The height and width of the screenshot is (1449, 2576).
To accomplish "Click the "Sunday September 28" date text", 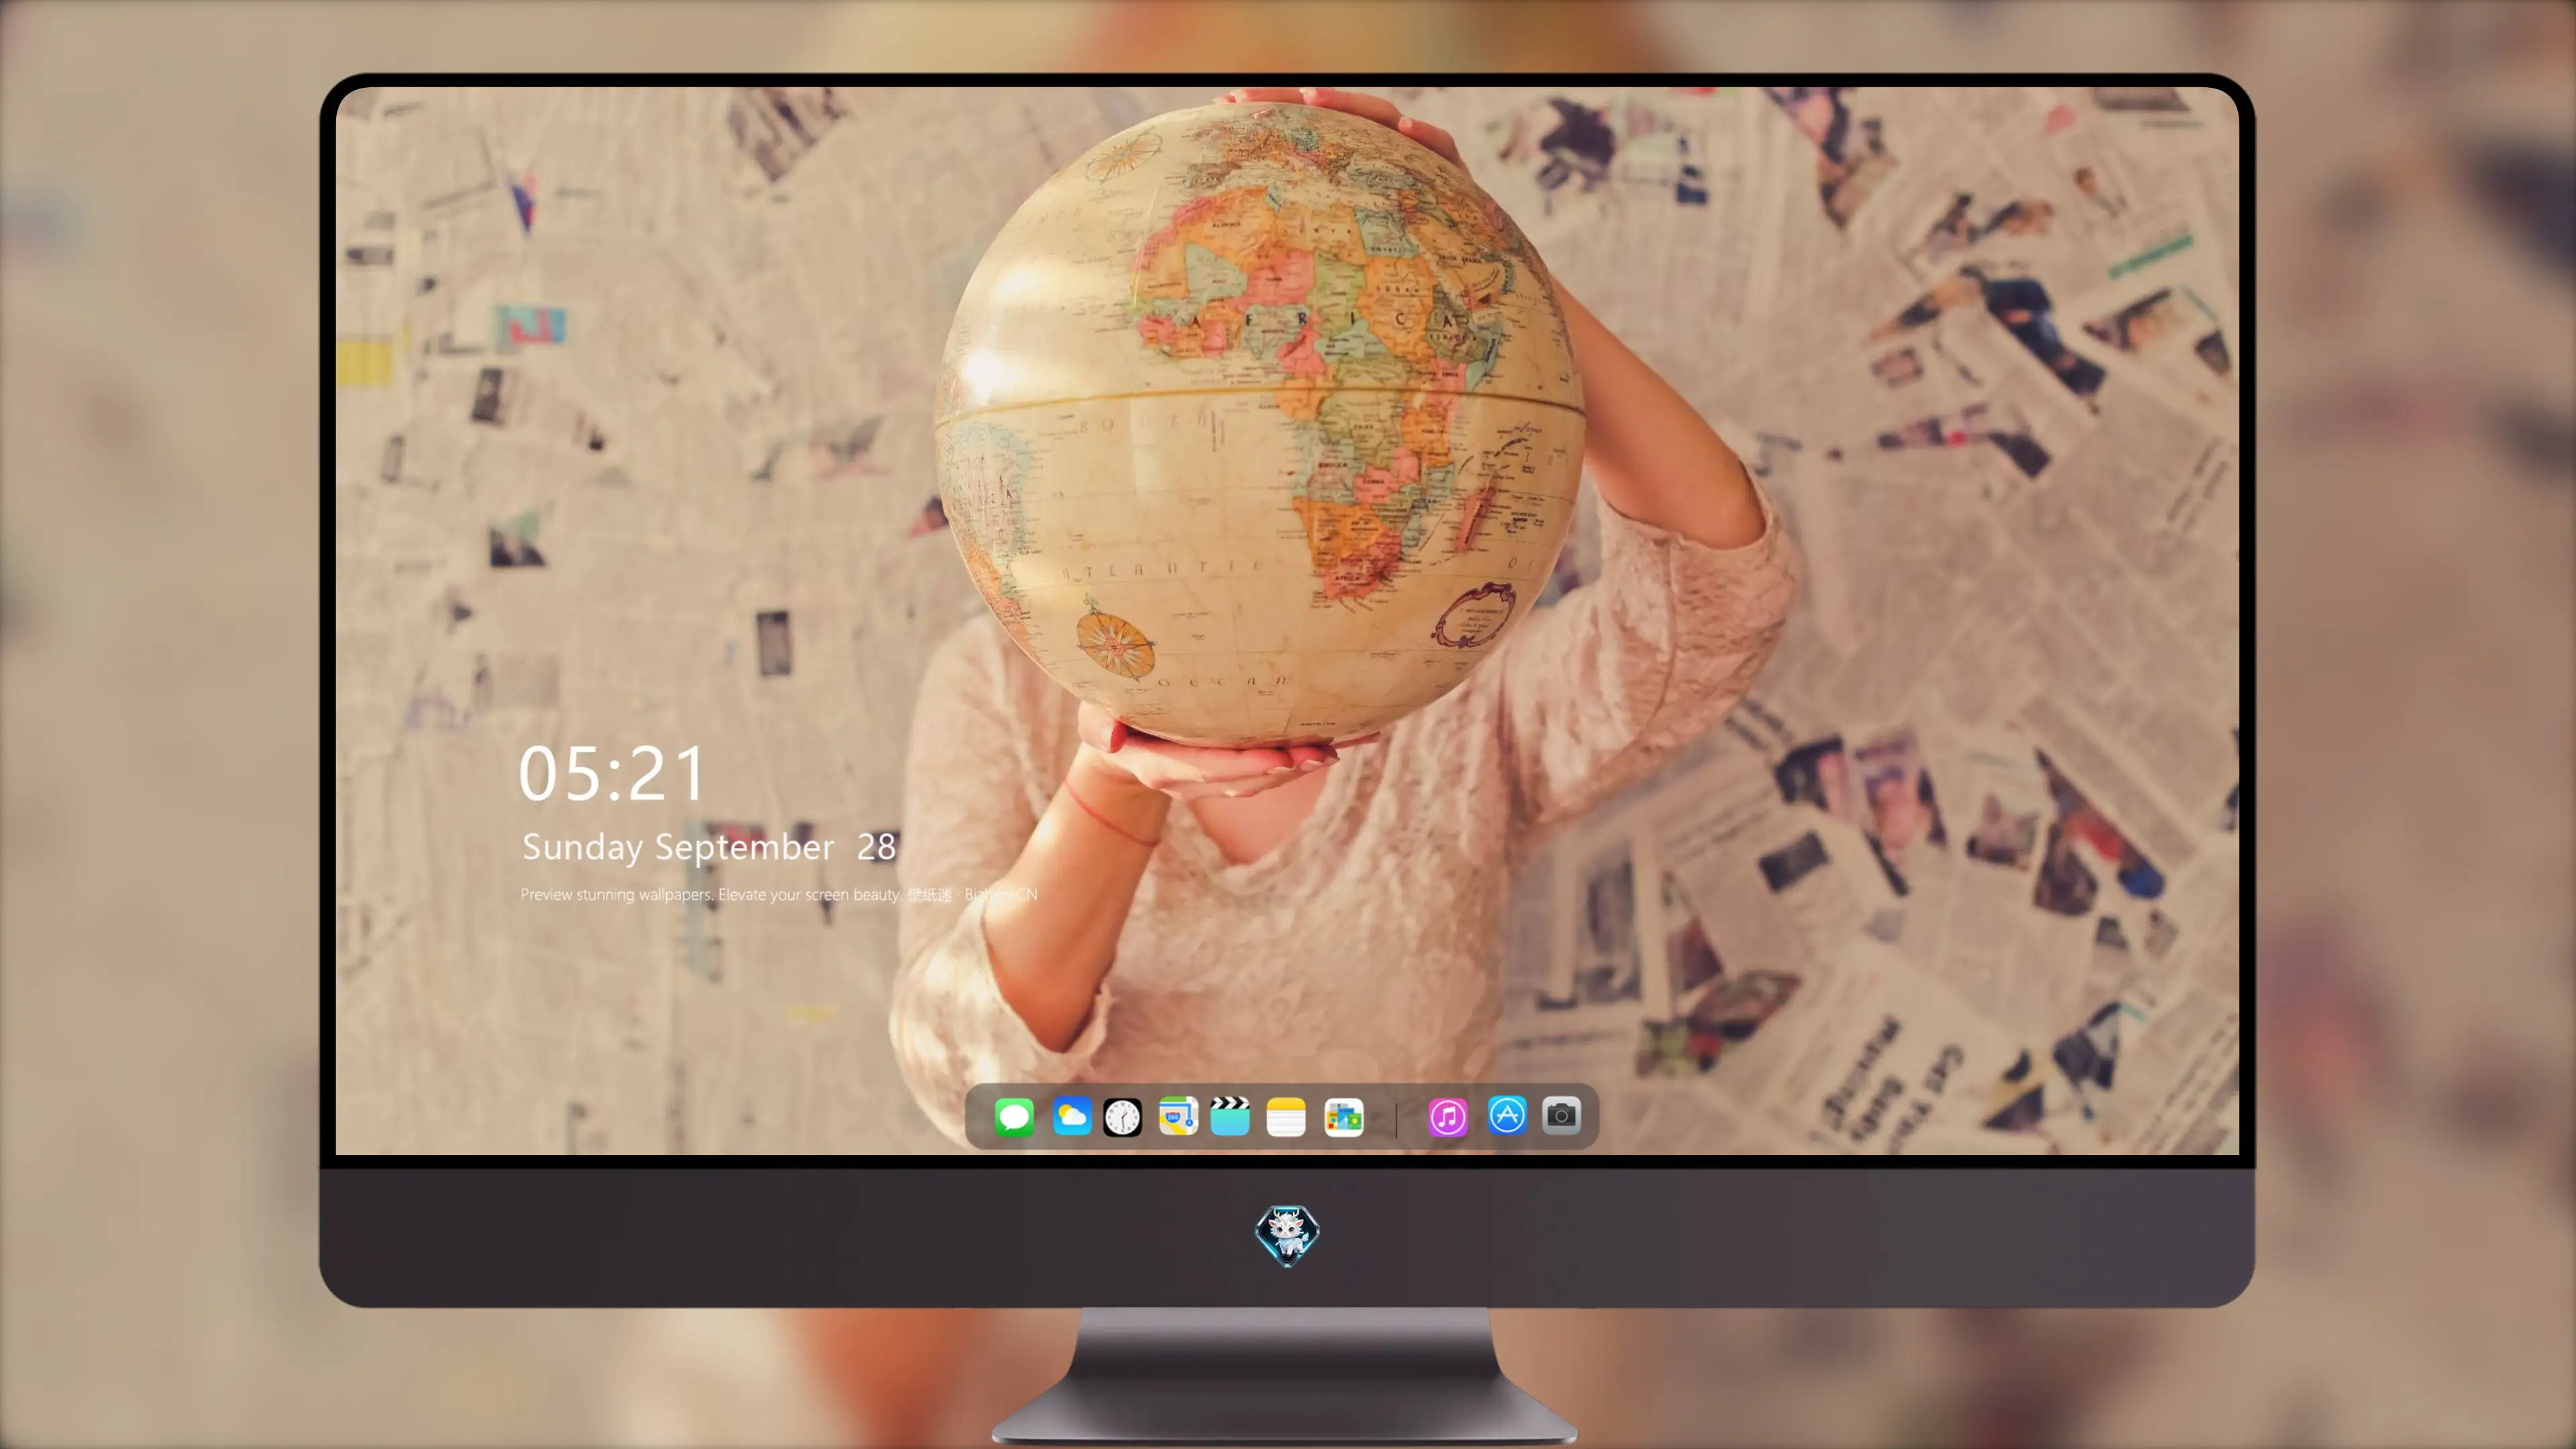I will click(x=709, y=847).
